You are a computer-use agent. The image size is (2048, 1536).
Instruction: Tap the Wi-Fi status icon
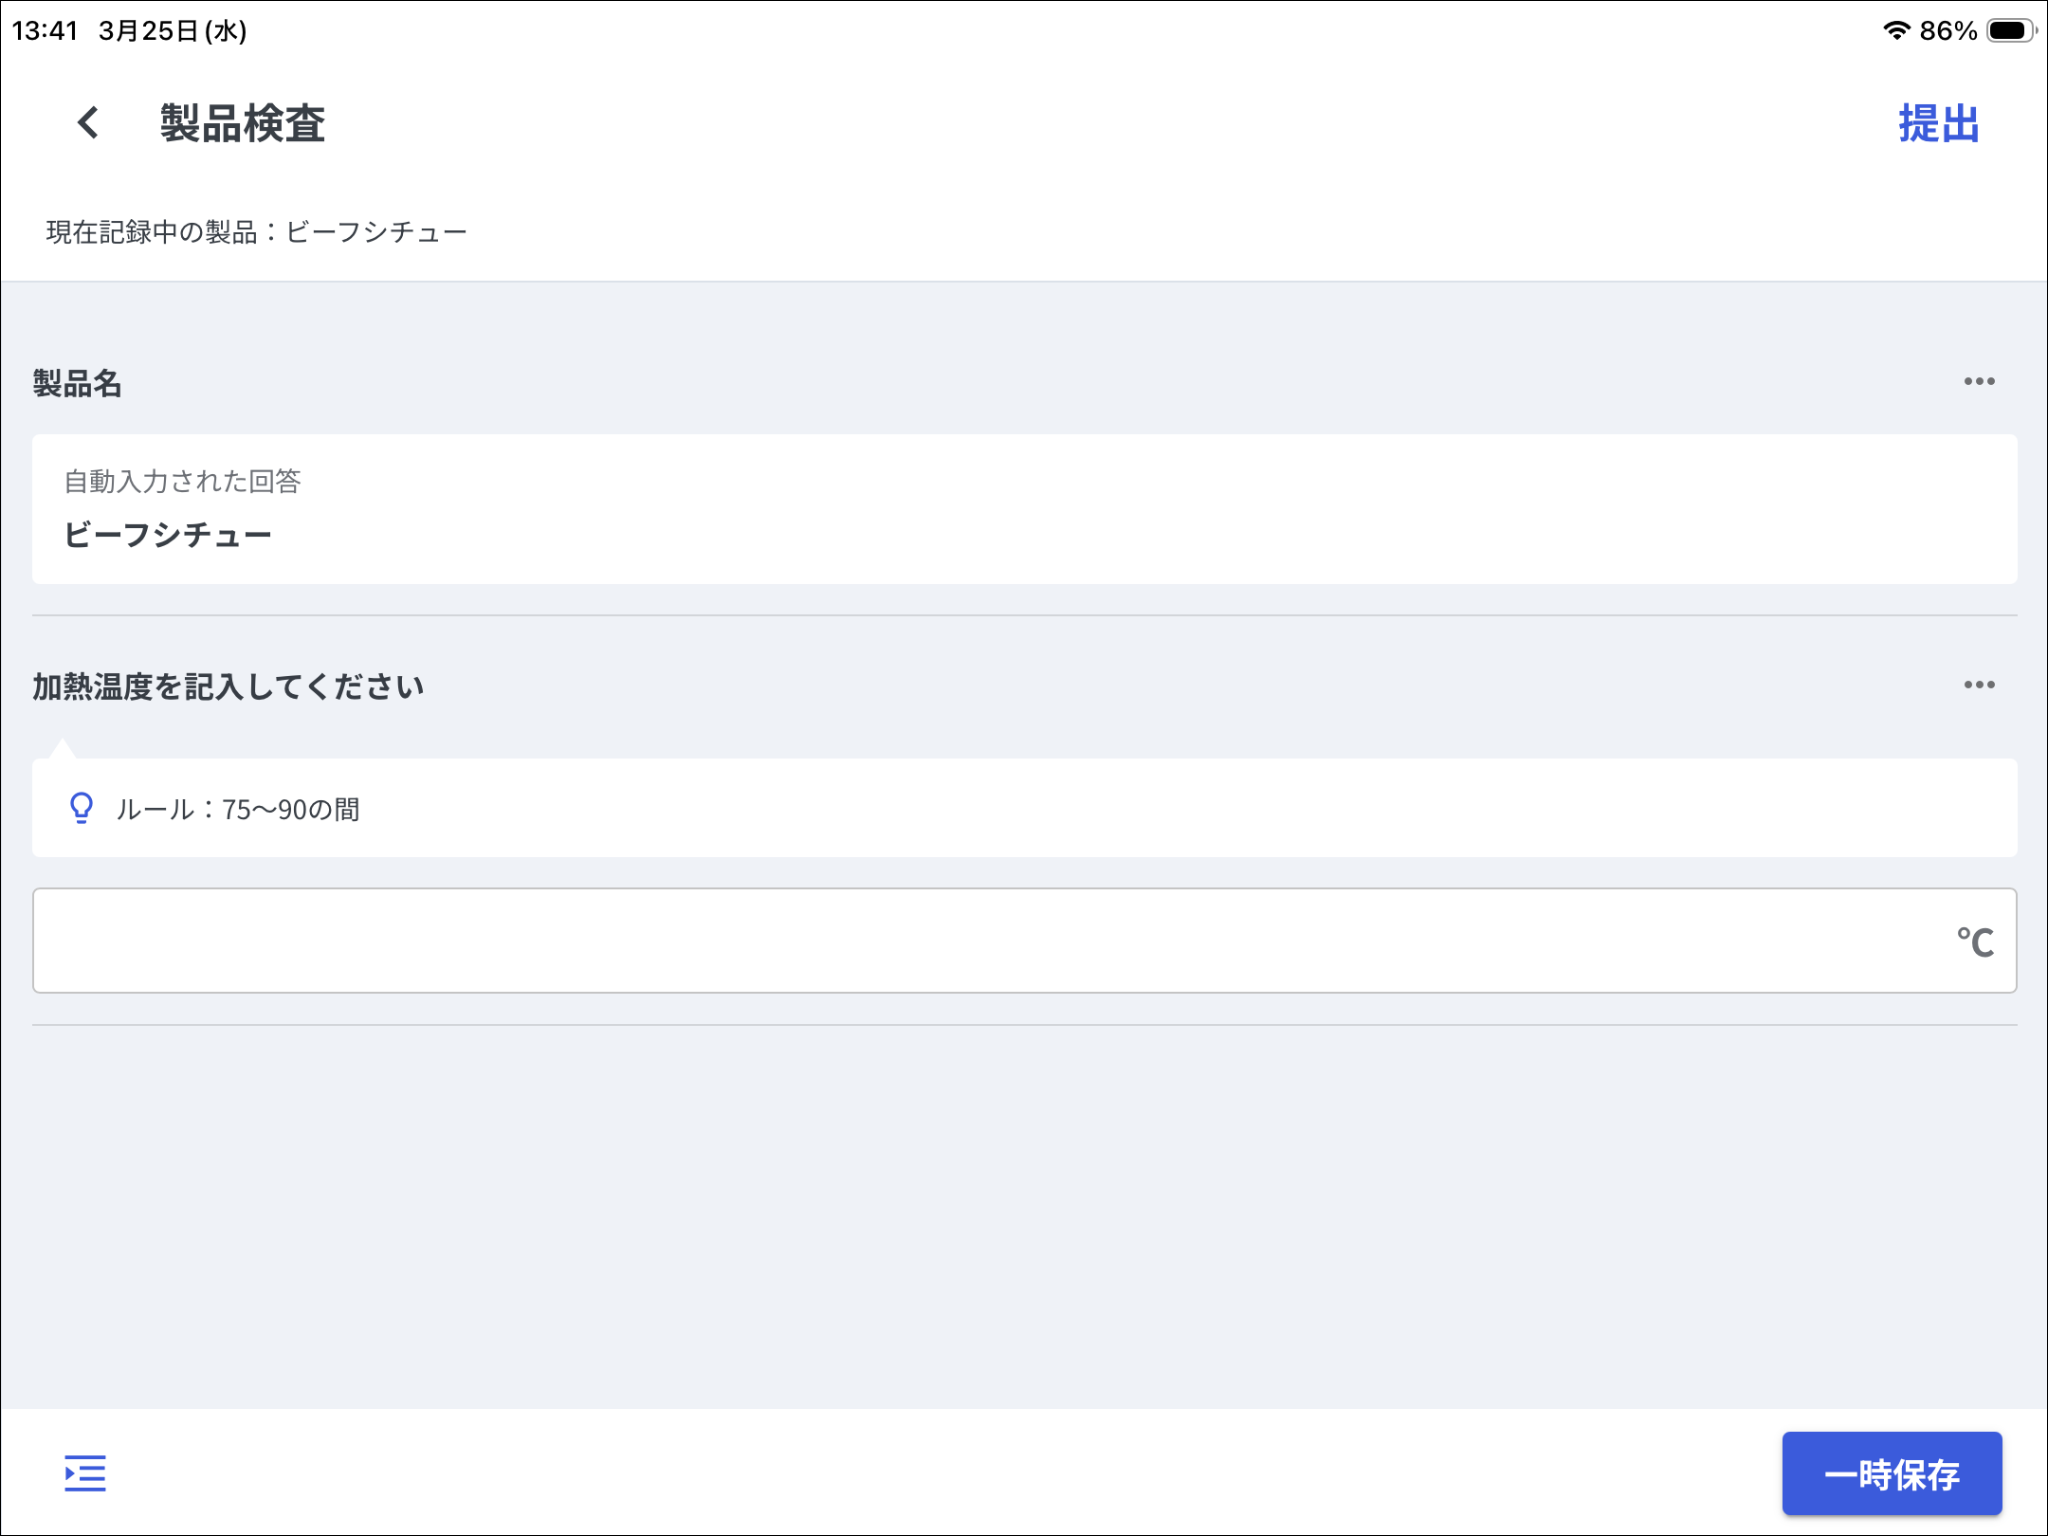click(1895, 30)
